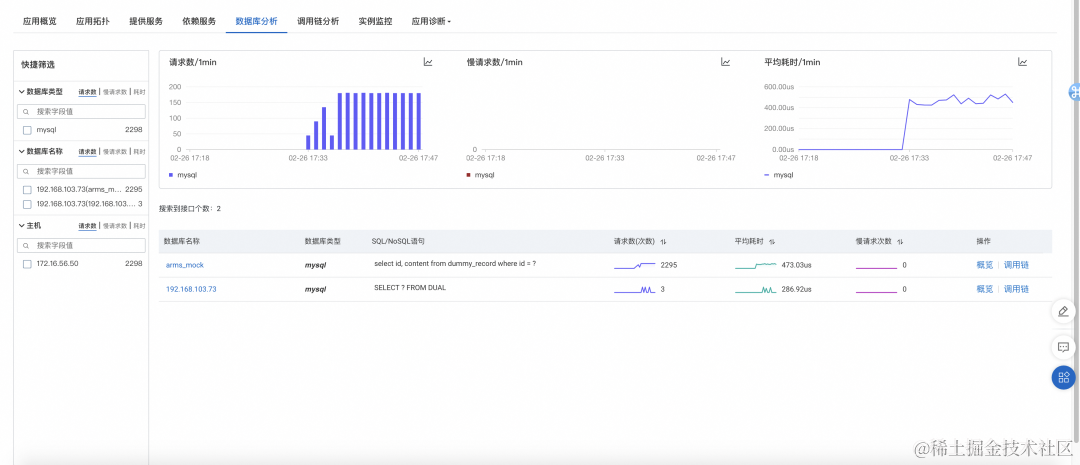Screen dimensions: 1080x465
Task: Toggle mysql legend marker in 慢请求数 chart
Action: click(x=468, y=175)
